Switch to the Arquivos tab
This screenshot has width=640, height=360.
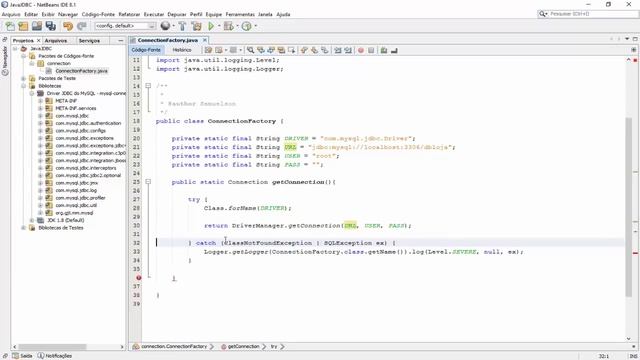[x=56, y=40]
